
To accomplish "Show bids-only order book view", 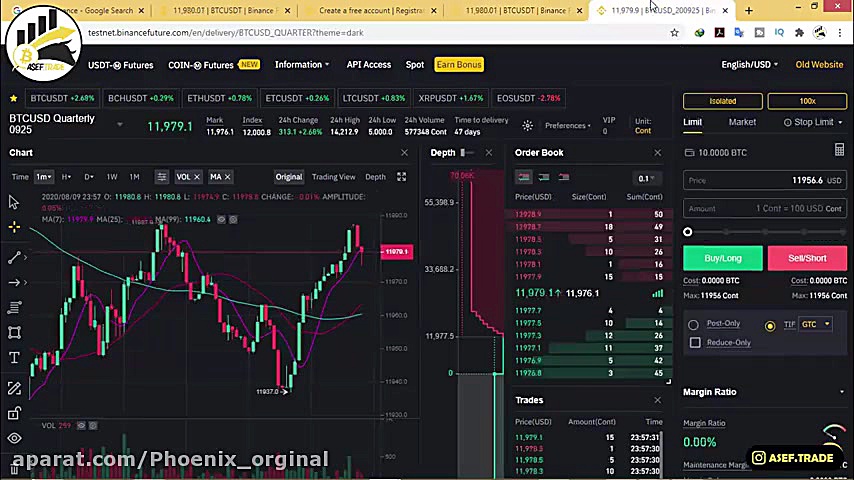I will 544,177.
